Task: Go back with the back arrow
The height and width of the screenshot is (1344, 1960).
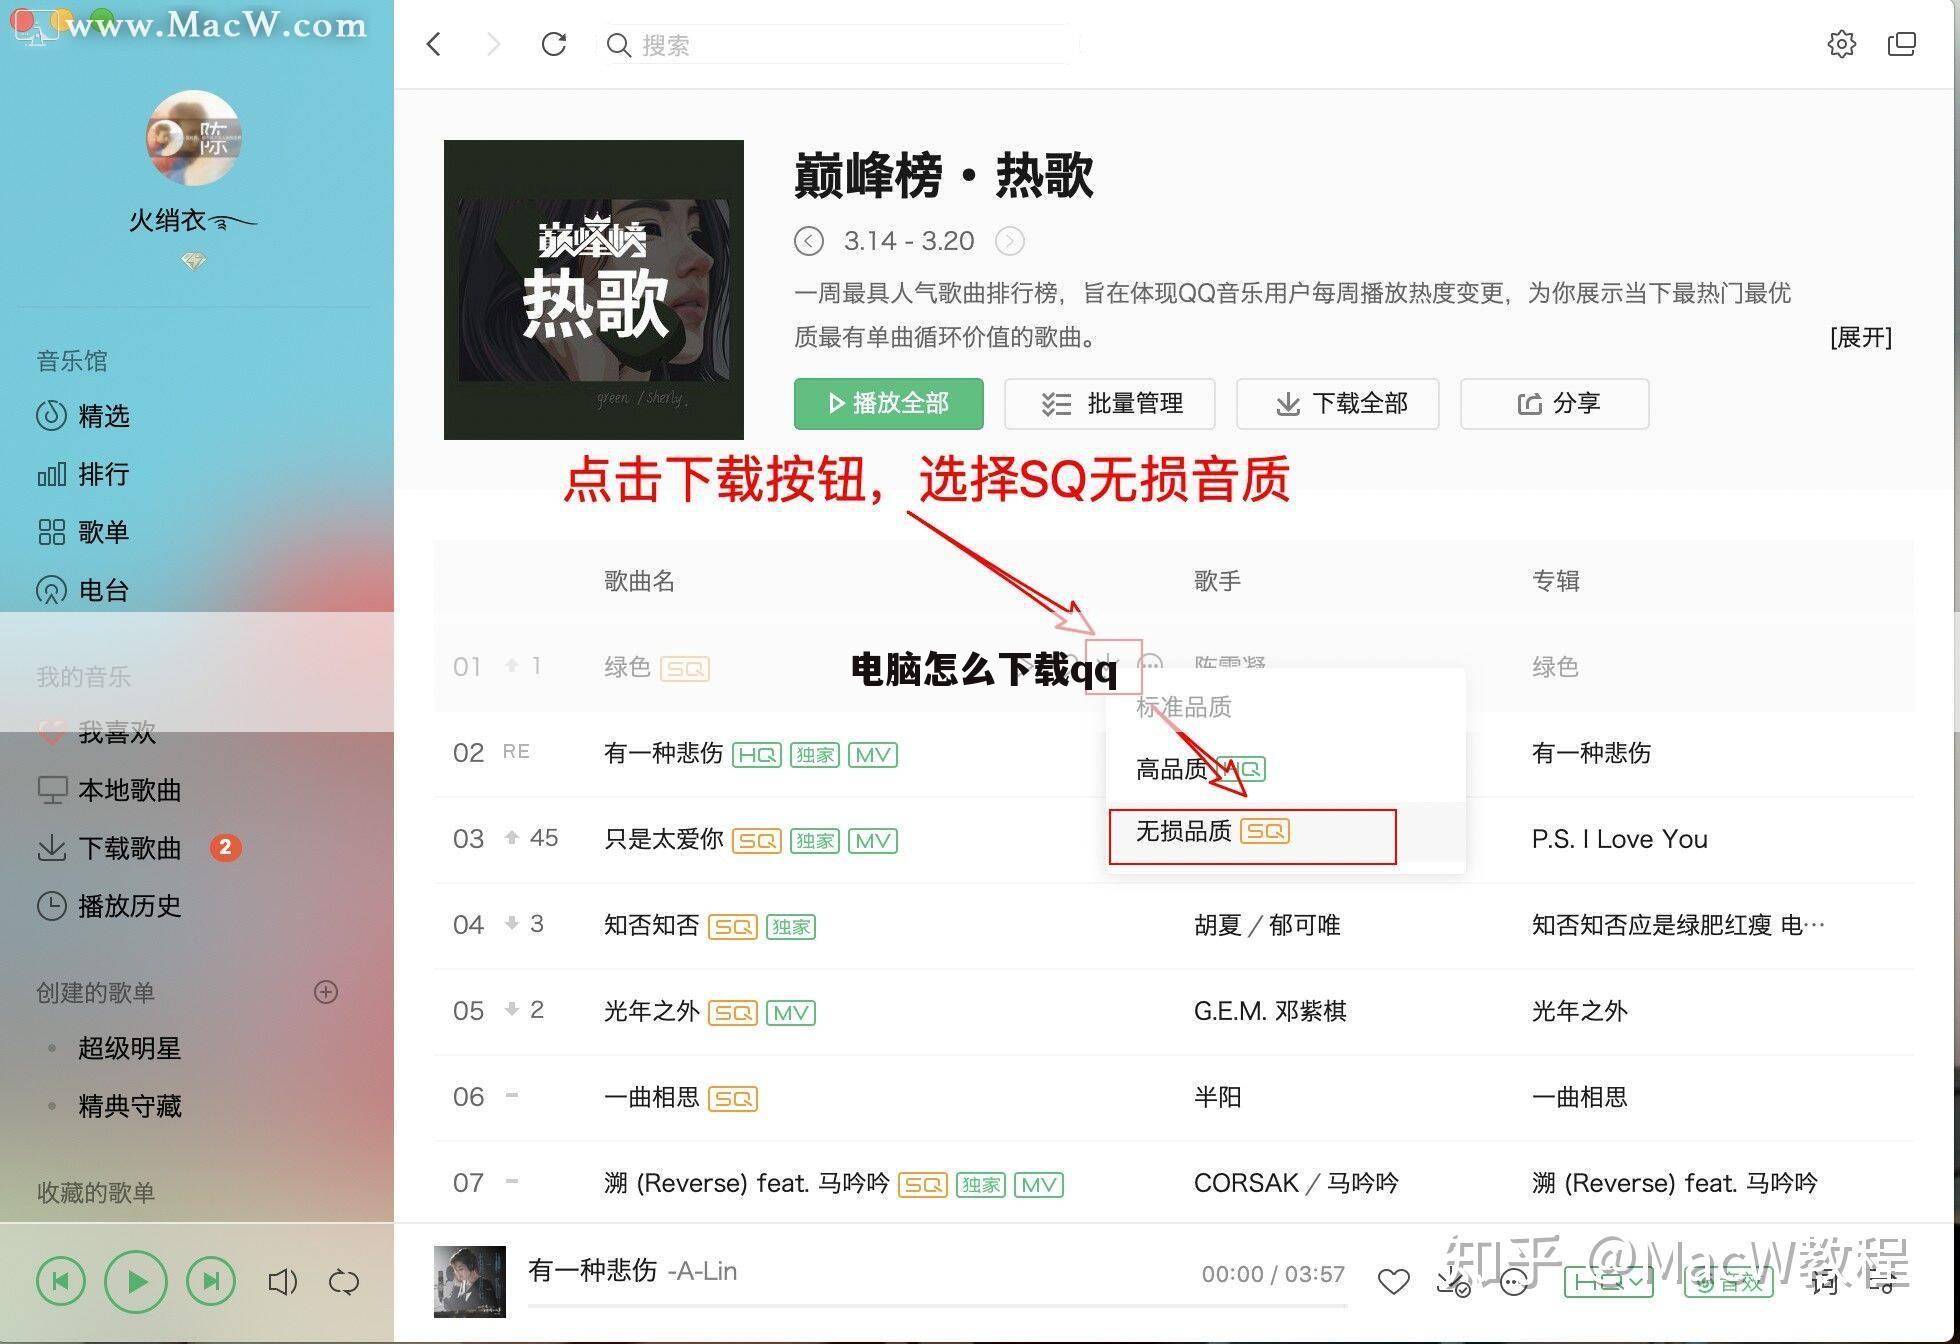Action: [433, 44]
